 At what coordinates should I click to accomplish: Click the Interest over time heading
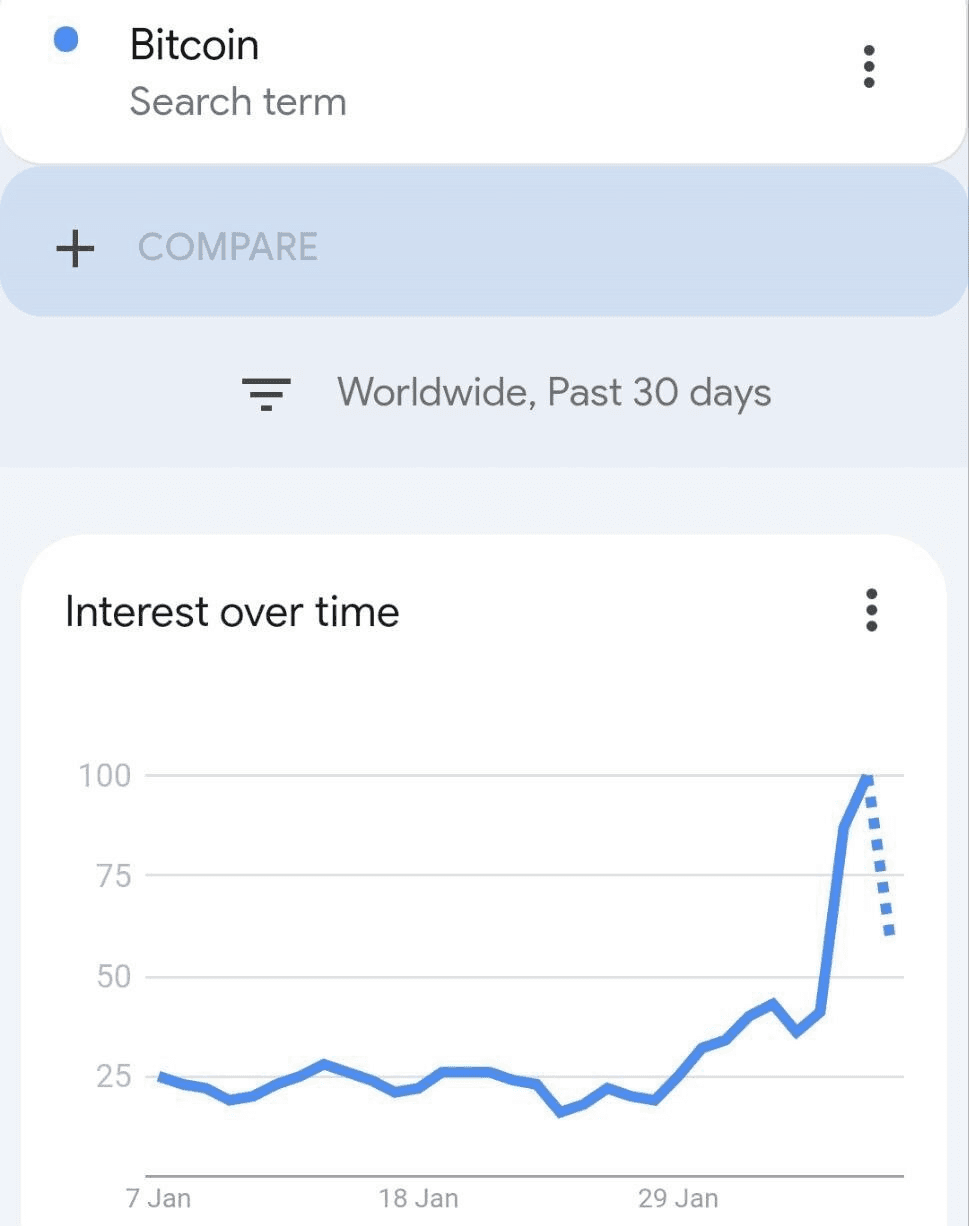[x=232, y=612]
